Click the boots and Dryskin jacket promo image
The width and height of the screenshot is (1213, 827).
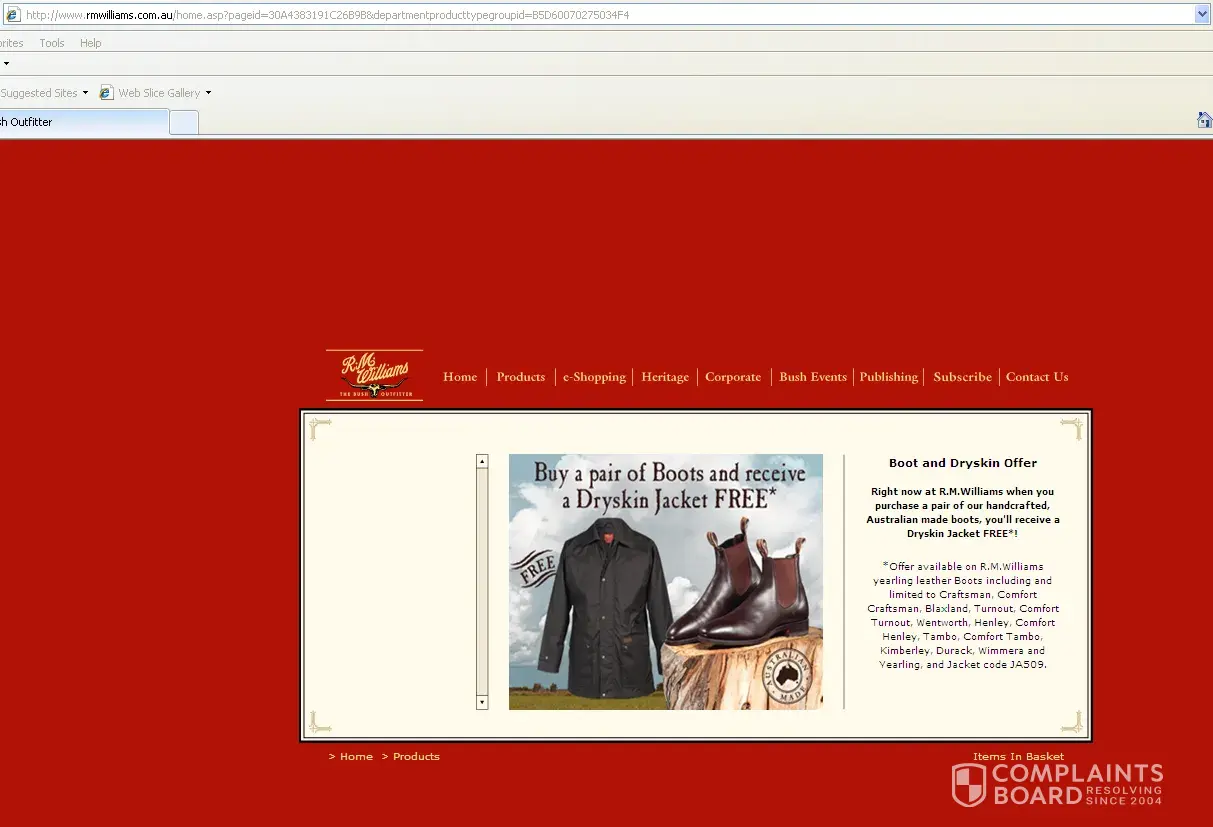click(x=665, y=582)
